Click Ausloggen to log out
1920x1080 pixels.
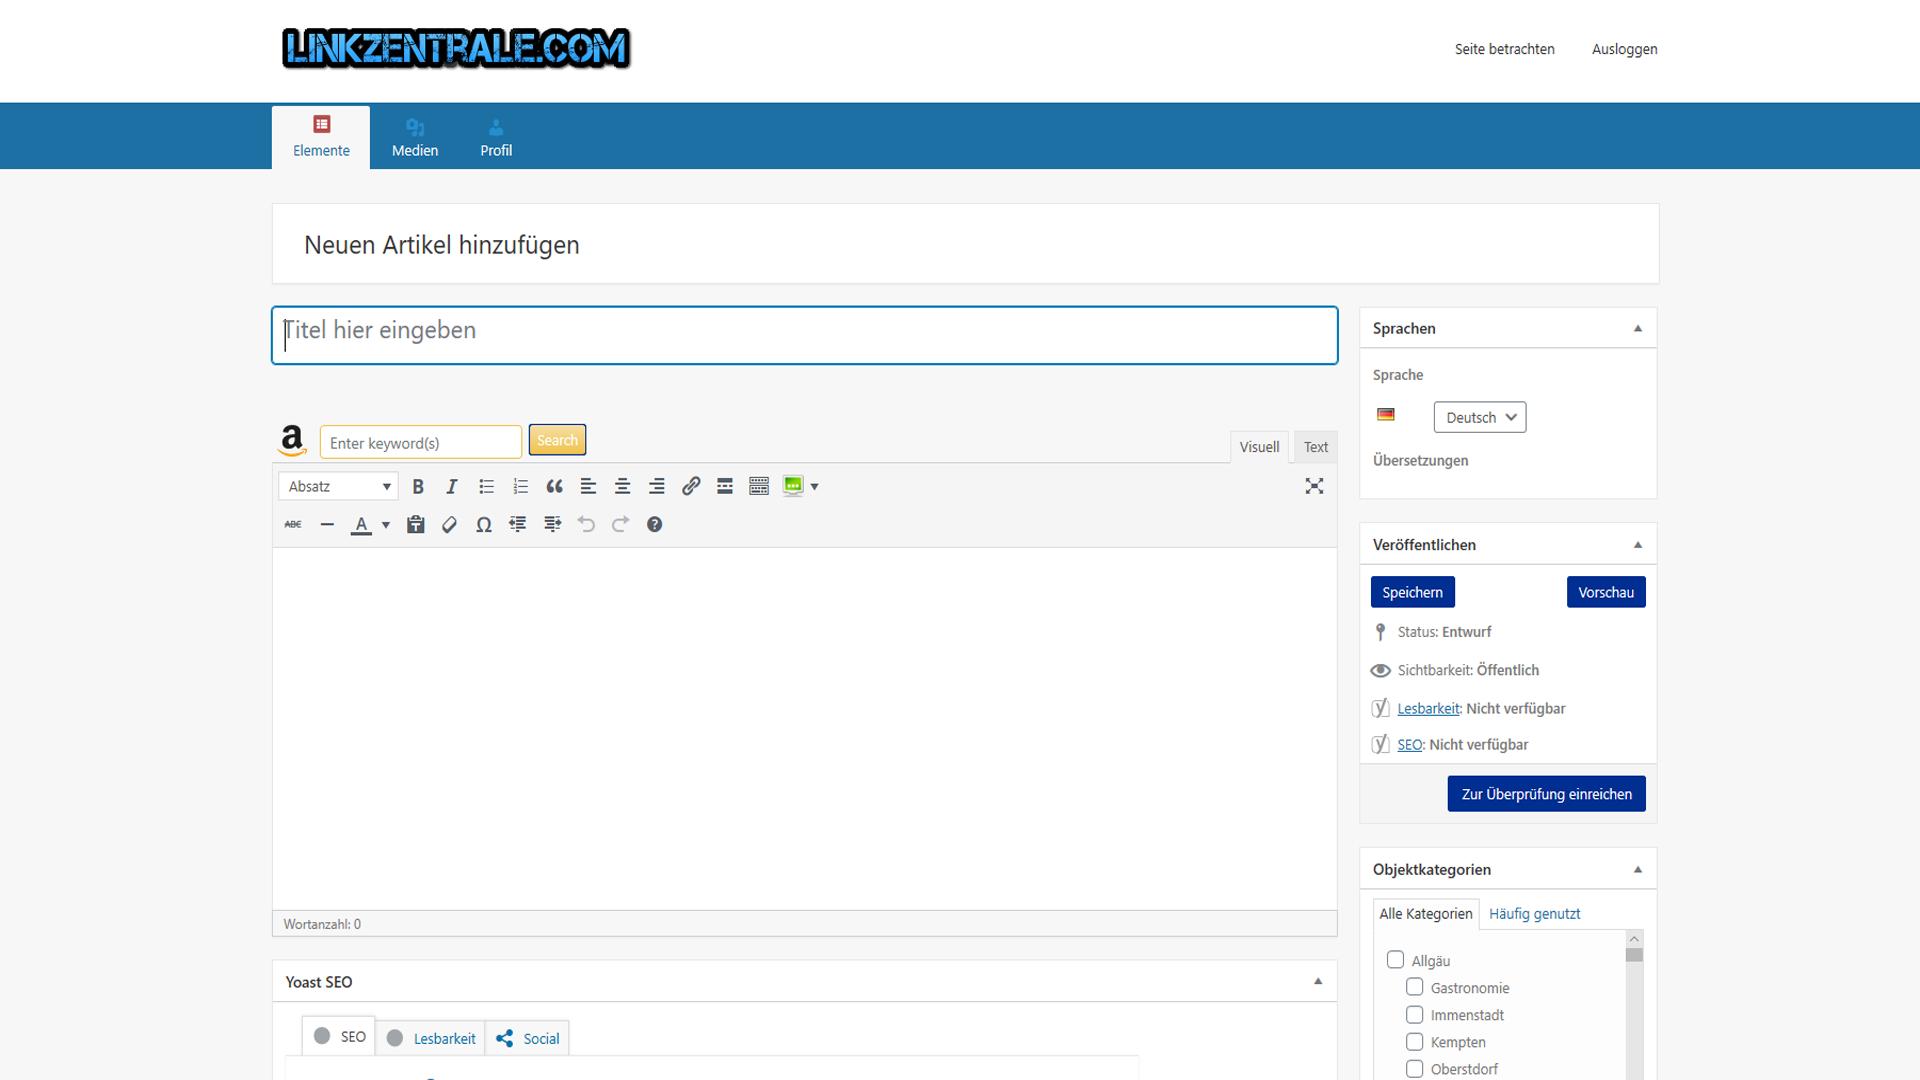click(1624, 49)
